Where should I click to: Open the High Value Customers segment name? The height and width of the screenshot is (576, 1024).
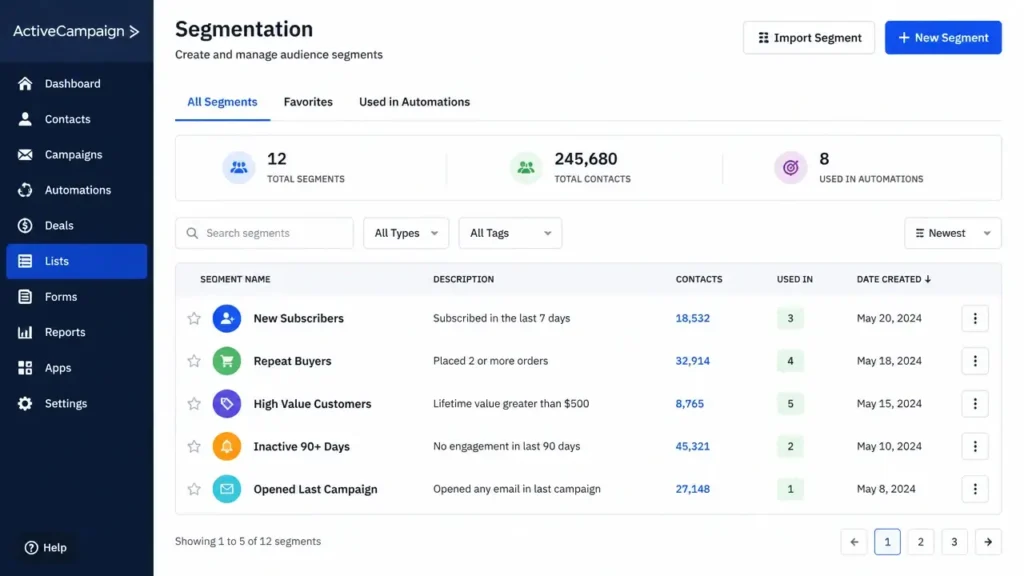coord(312,404)
